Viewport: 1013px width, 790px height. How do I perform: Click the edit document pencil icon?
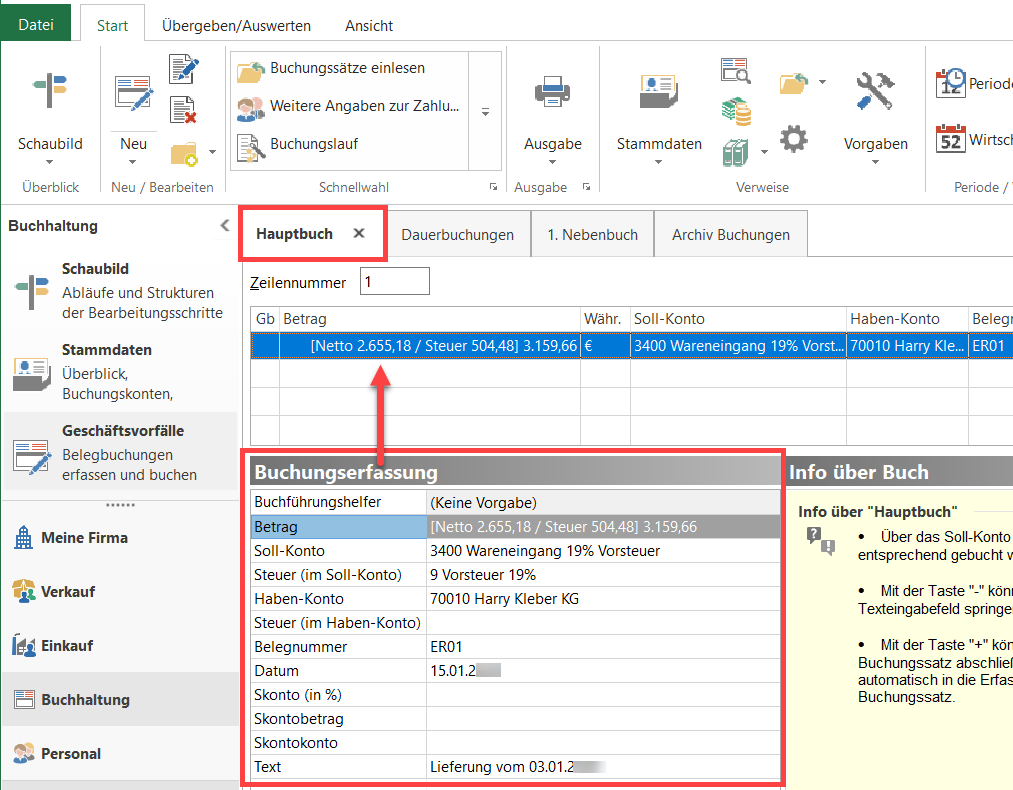[x=184, y=69]
